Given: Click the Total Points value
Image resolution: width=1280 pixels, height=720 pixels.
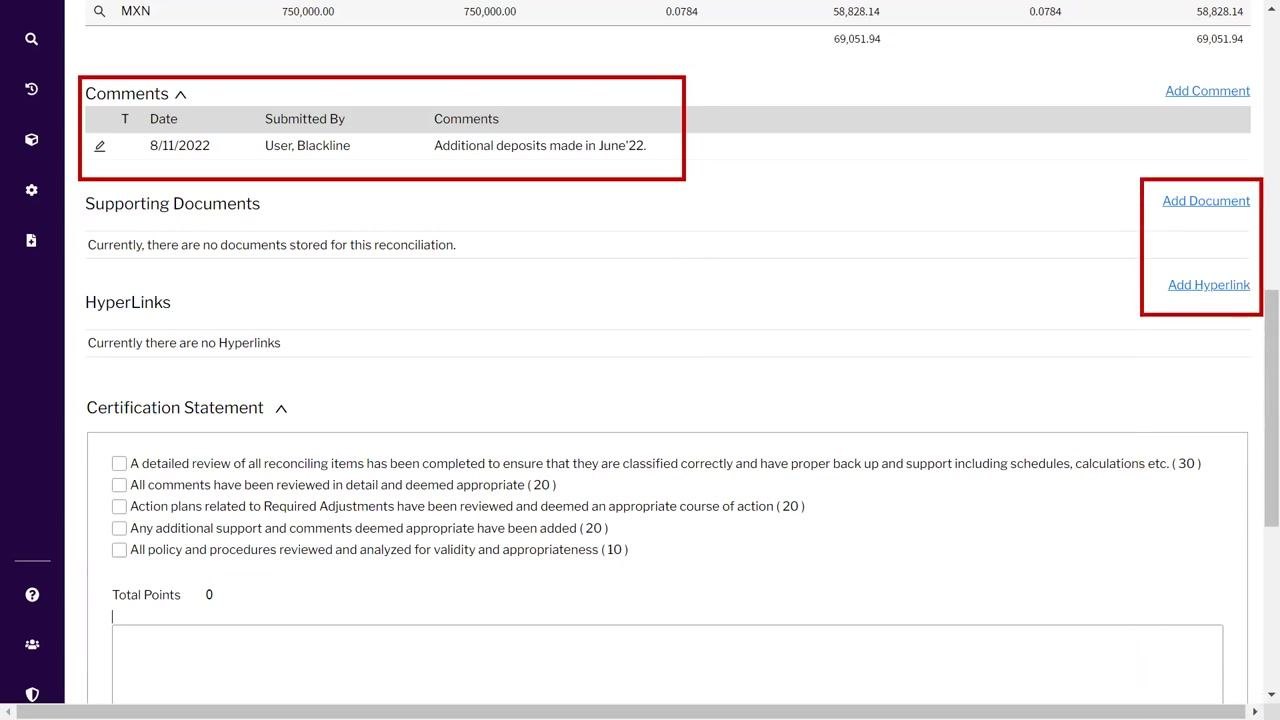Looking at the screenshot, I should click(209, 595).
